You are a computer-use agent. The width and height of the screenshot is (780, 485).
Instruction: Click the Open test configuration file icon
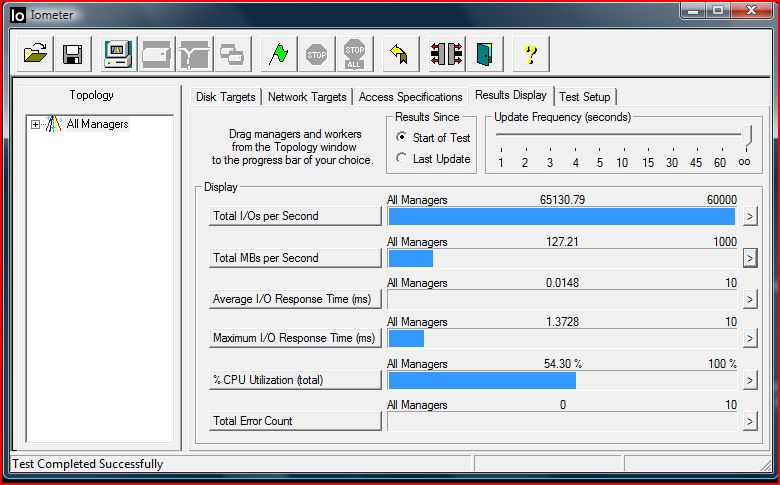36,54
